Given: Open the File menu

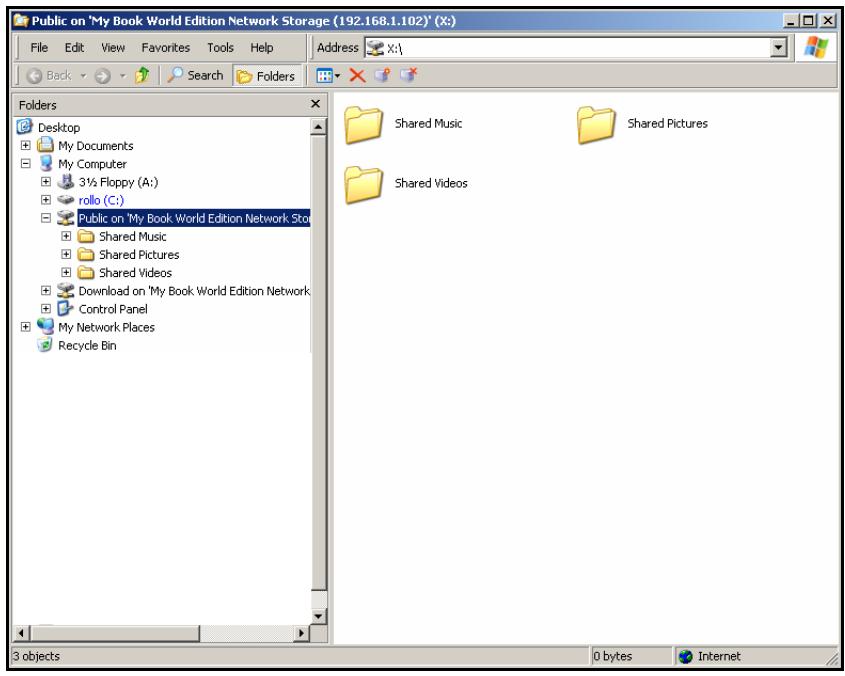Looking at the screenshot, I should point(39,47).
